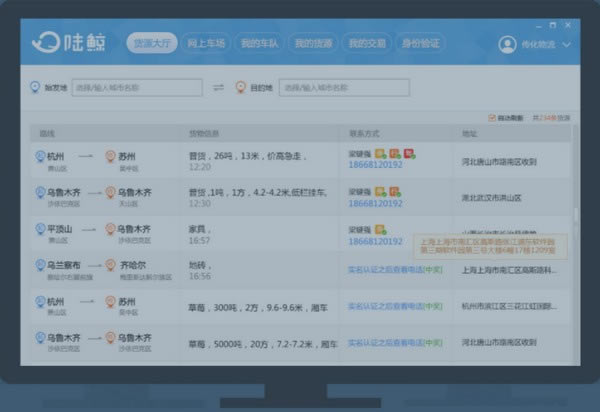Open the 网上车场 tab
Screen dimensions: 600x412
pyautogui.click(x=206, y=43)
